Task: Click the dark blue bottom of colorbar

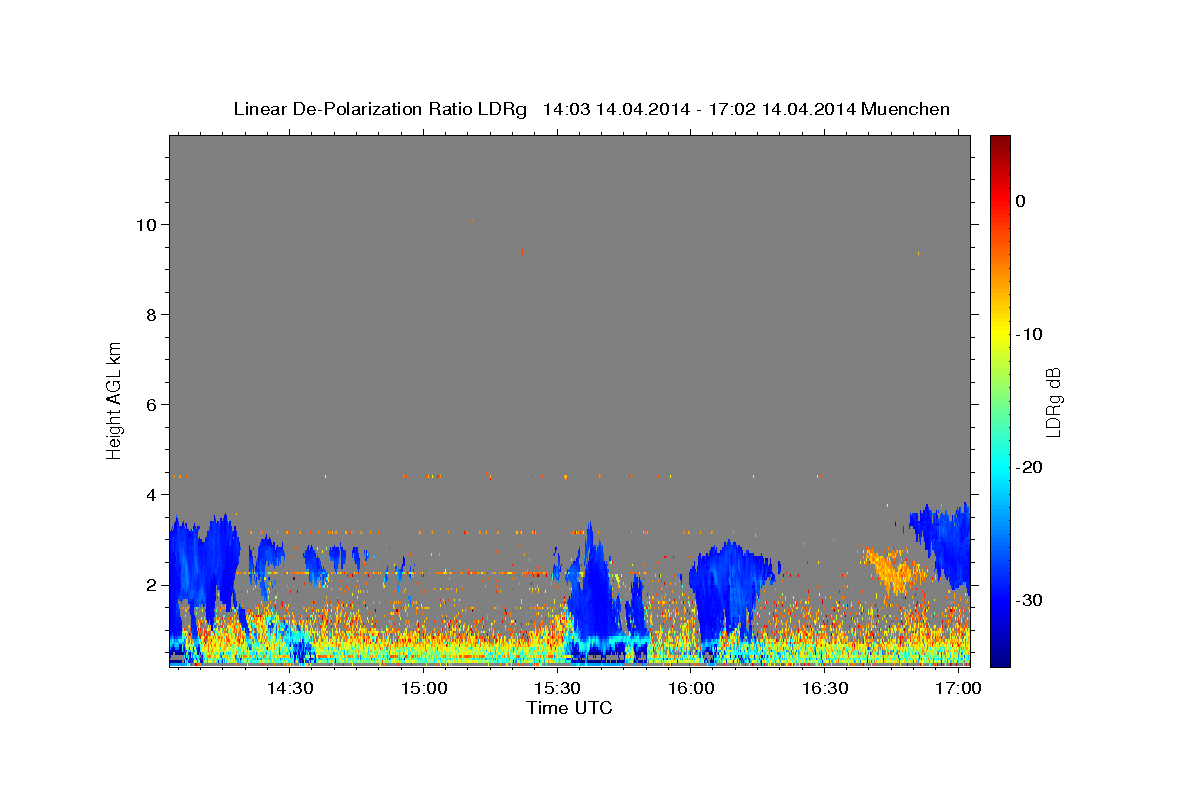Action: point(1000,658)
